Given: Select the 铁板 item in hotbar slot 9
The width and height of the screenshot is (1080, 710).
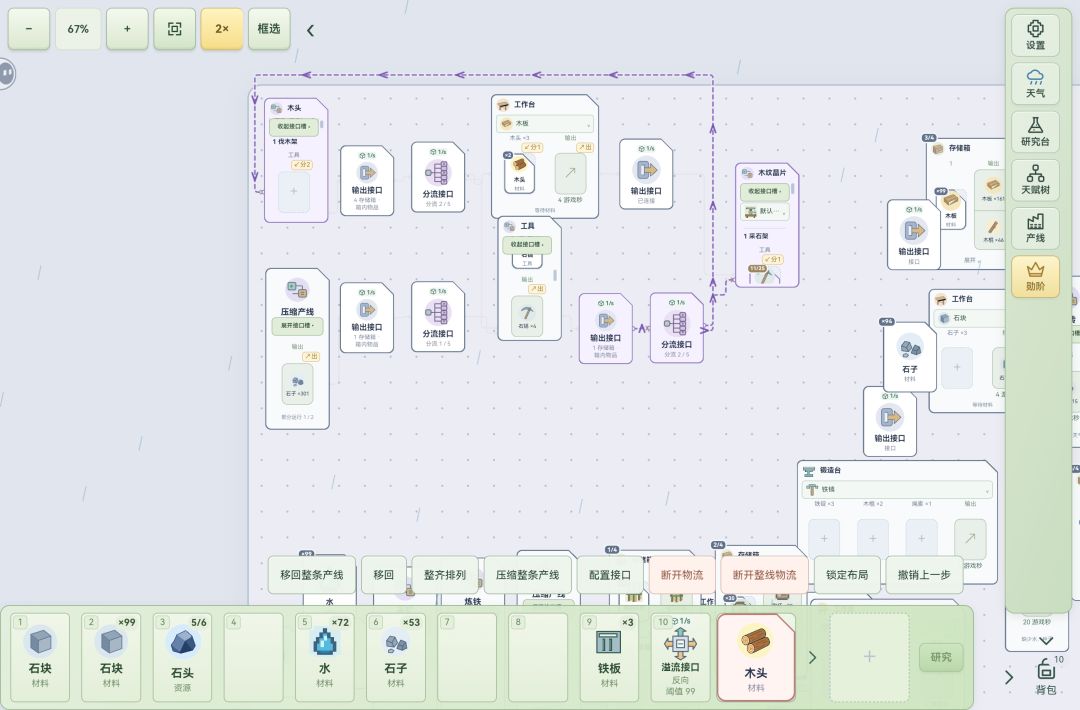Looking at the screenshot, I should [x=609, y=657].
